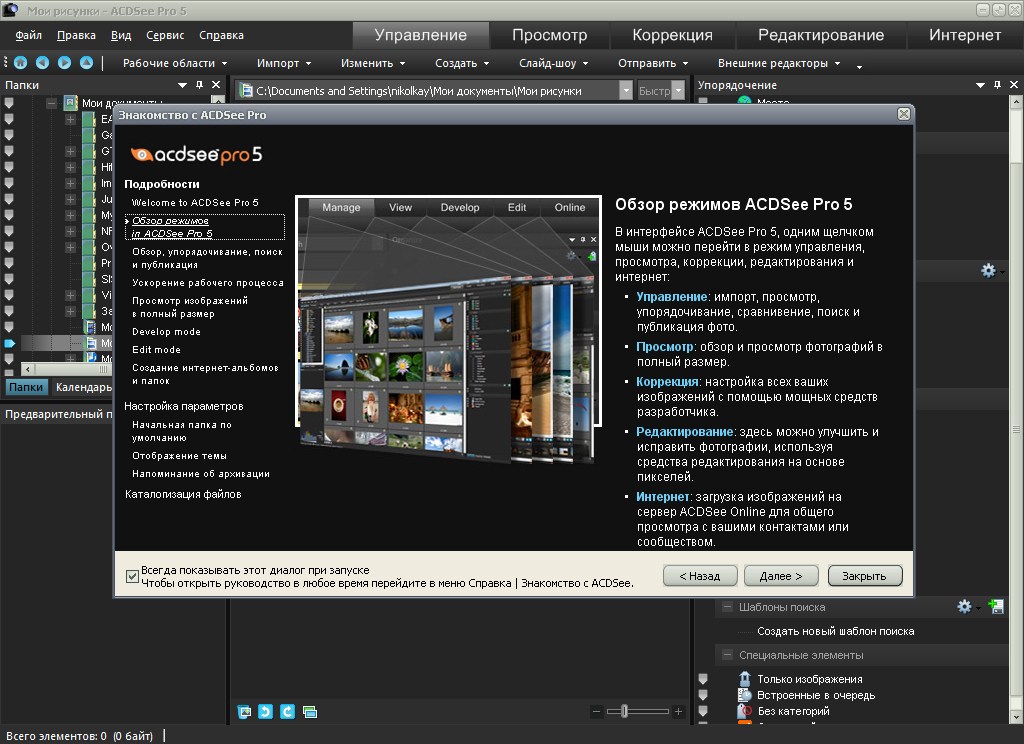The width and height of the screenshot is (1024, 744).
Task: Click the add new search template icon
Action: [x=996, y=607]
